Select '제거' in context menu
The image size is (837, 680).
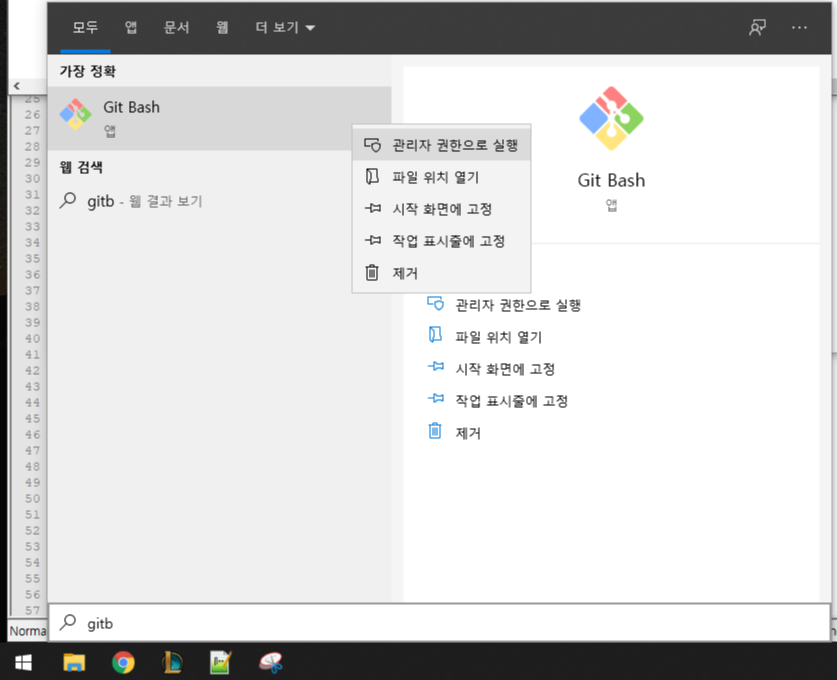click(441, 273)
